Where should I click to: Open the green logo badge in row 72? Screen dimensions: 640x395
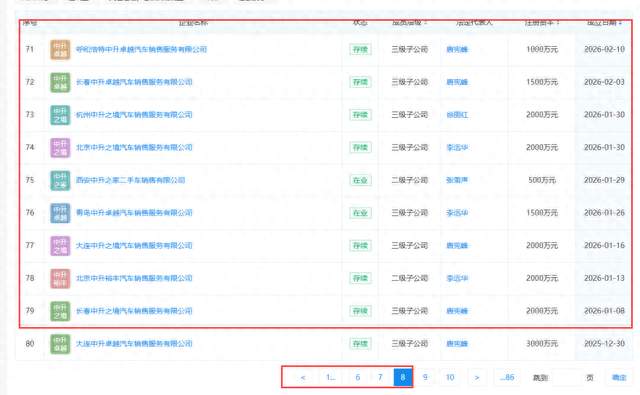click(x=60, y=82)
